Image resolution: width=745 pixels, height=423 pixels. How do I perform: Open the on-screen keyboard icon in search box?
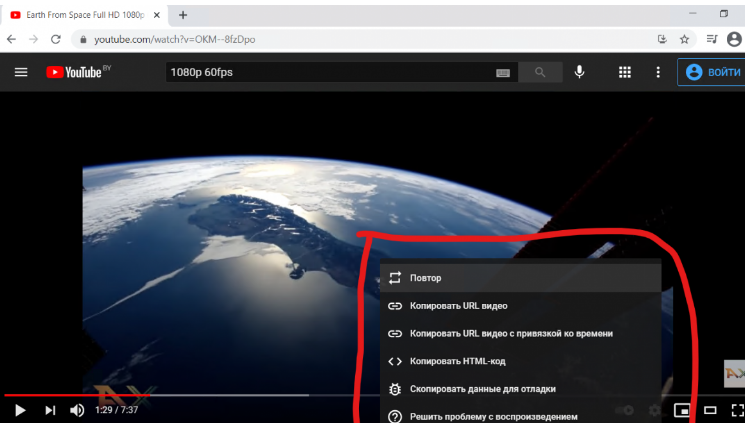point(503,73)
